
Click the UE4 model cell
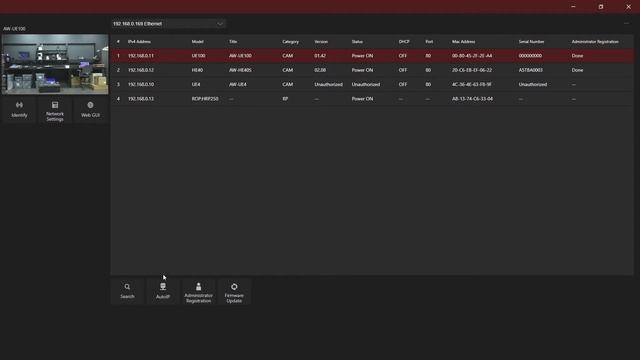click(196, 84)
